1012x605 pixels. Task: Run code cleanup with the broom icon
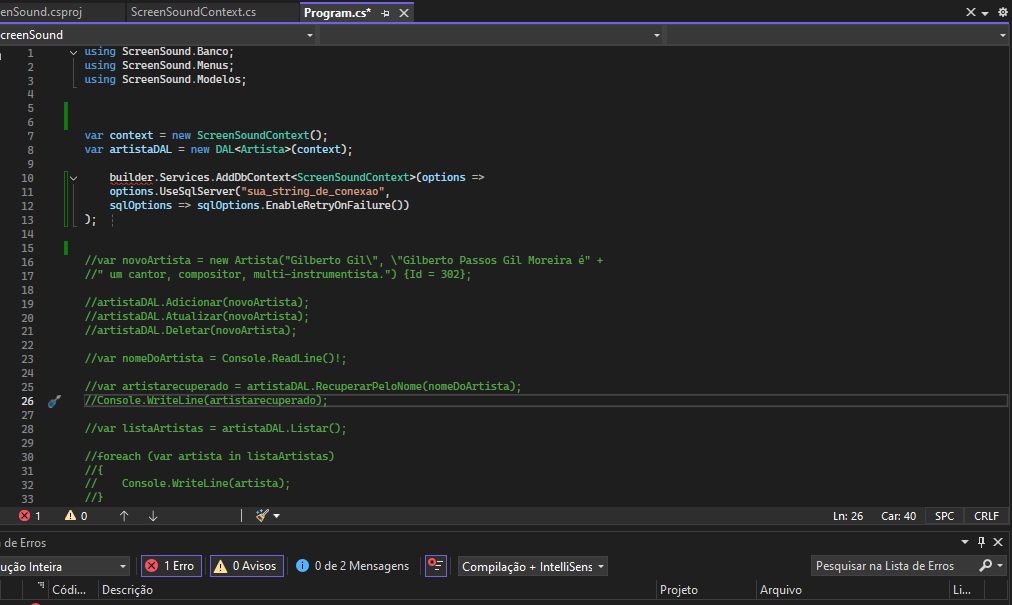coord(262,515)
